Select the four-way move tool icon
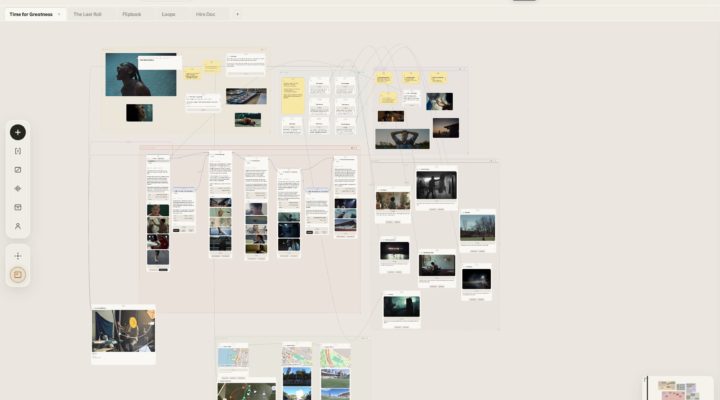This screenshot has height=400, width=720. pos(18,256)
